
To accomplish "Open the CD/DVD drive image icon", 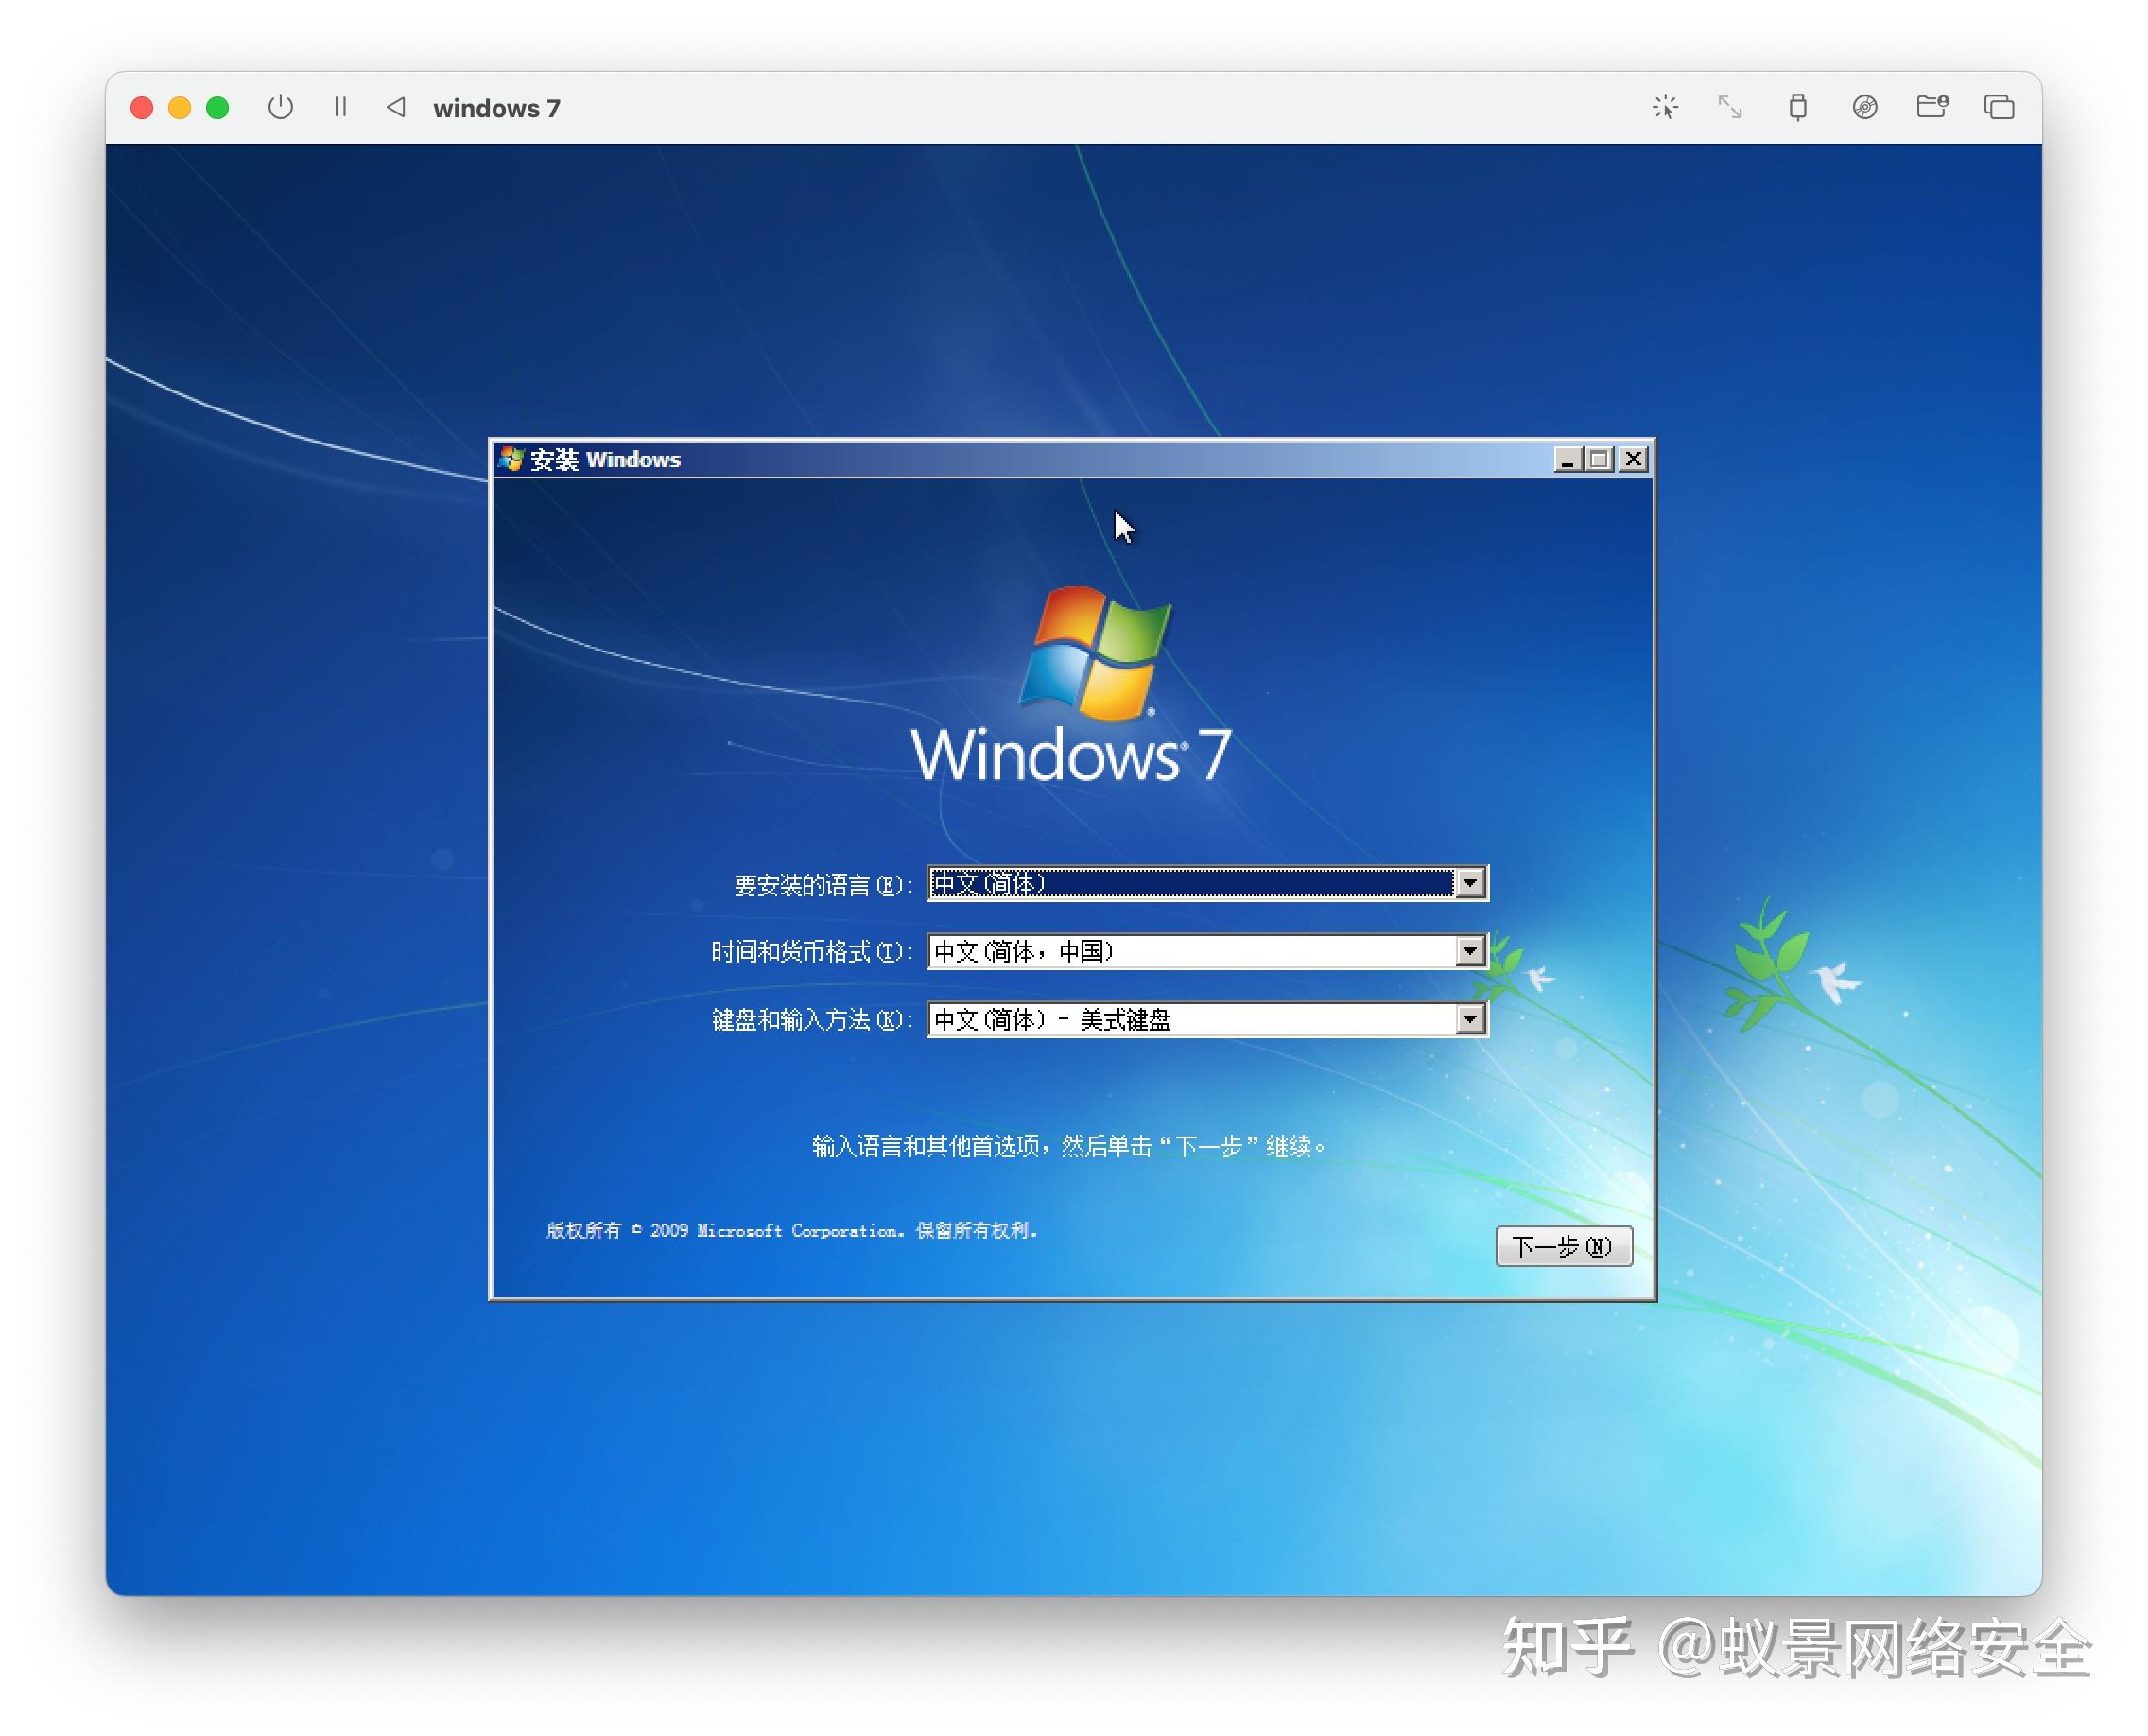I will tap(1864, 107).
